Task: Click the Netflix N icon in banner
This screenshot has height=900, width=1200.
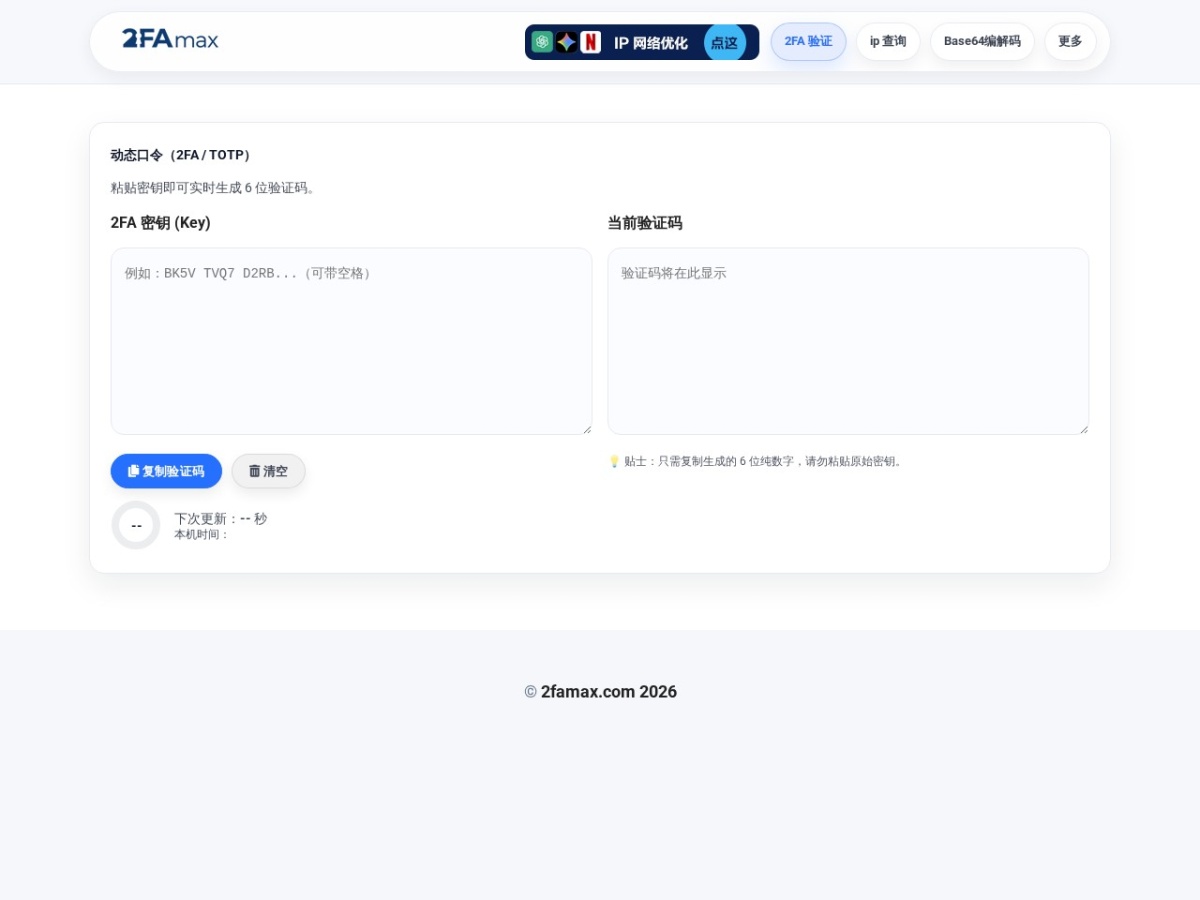Action: [x=591, y=42]
